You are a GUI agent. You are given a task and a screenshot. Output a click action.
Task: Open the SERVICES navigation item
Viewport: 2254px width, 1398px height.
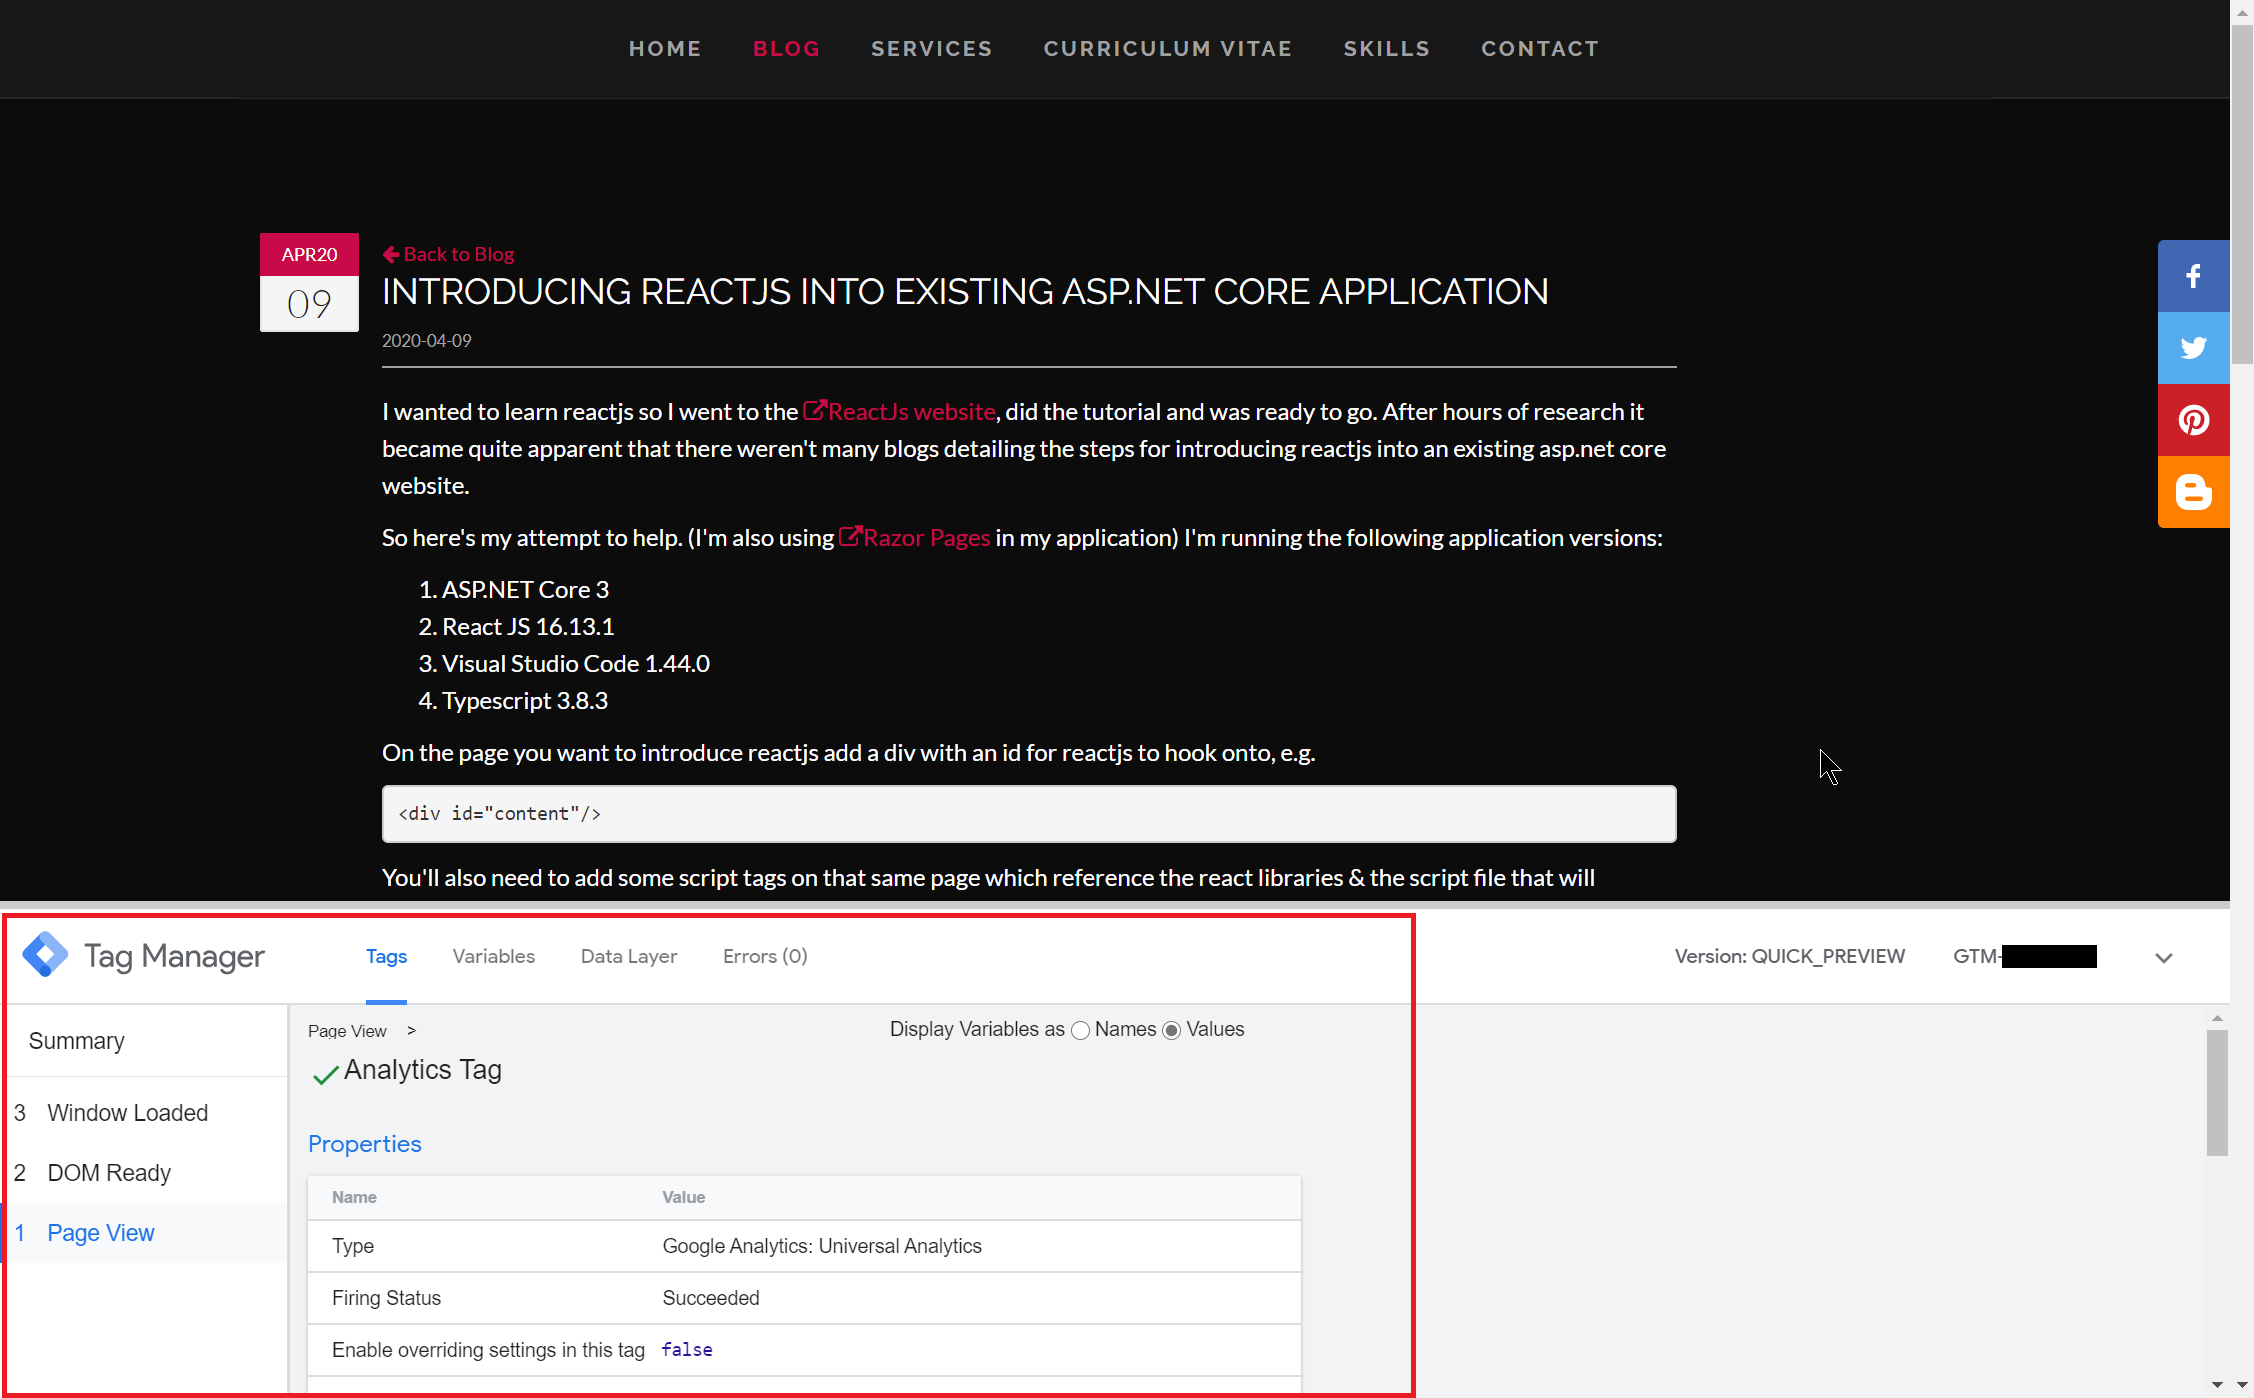931,48
